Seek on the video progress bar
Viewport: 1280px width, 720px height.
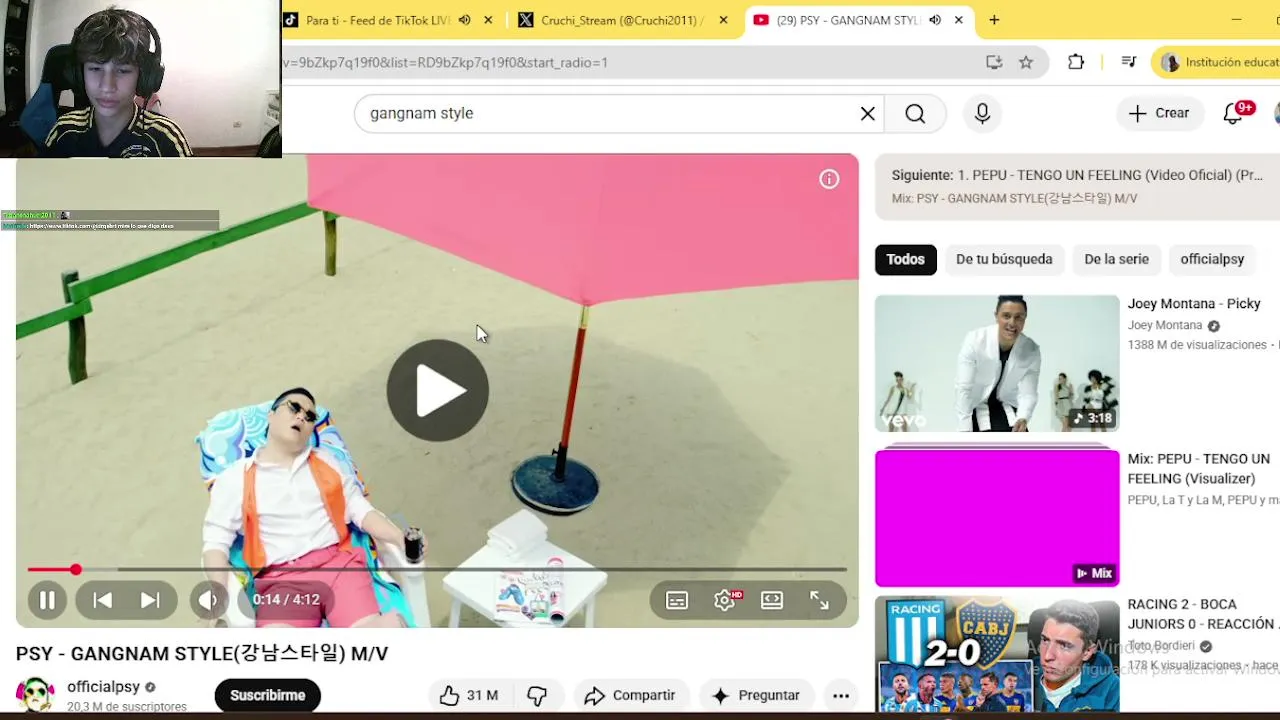[437, 569]
